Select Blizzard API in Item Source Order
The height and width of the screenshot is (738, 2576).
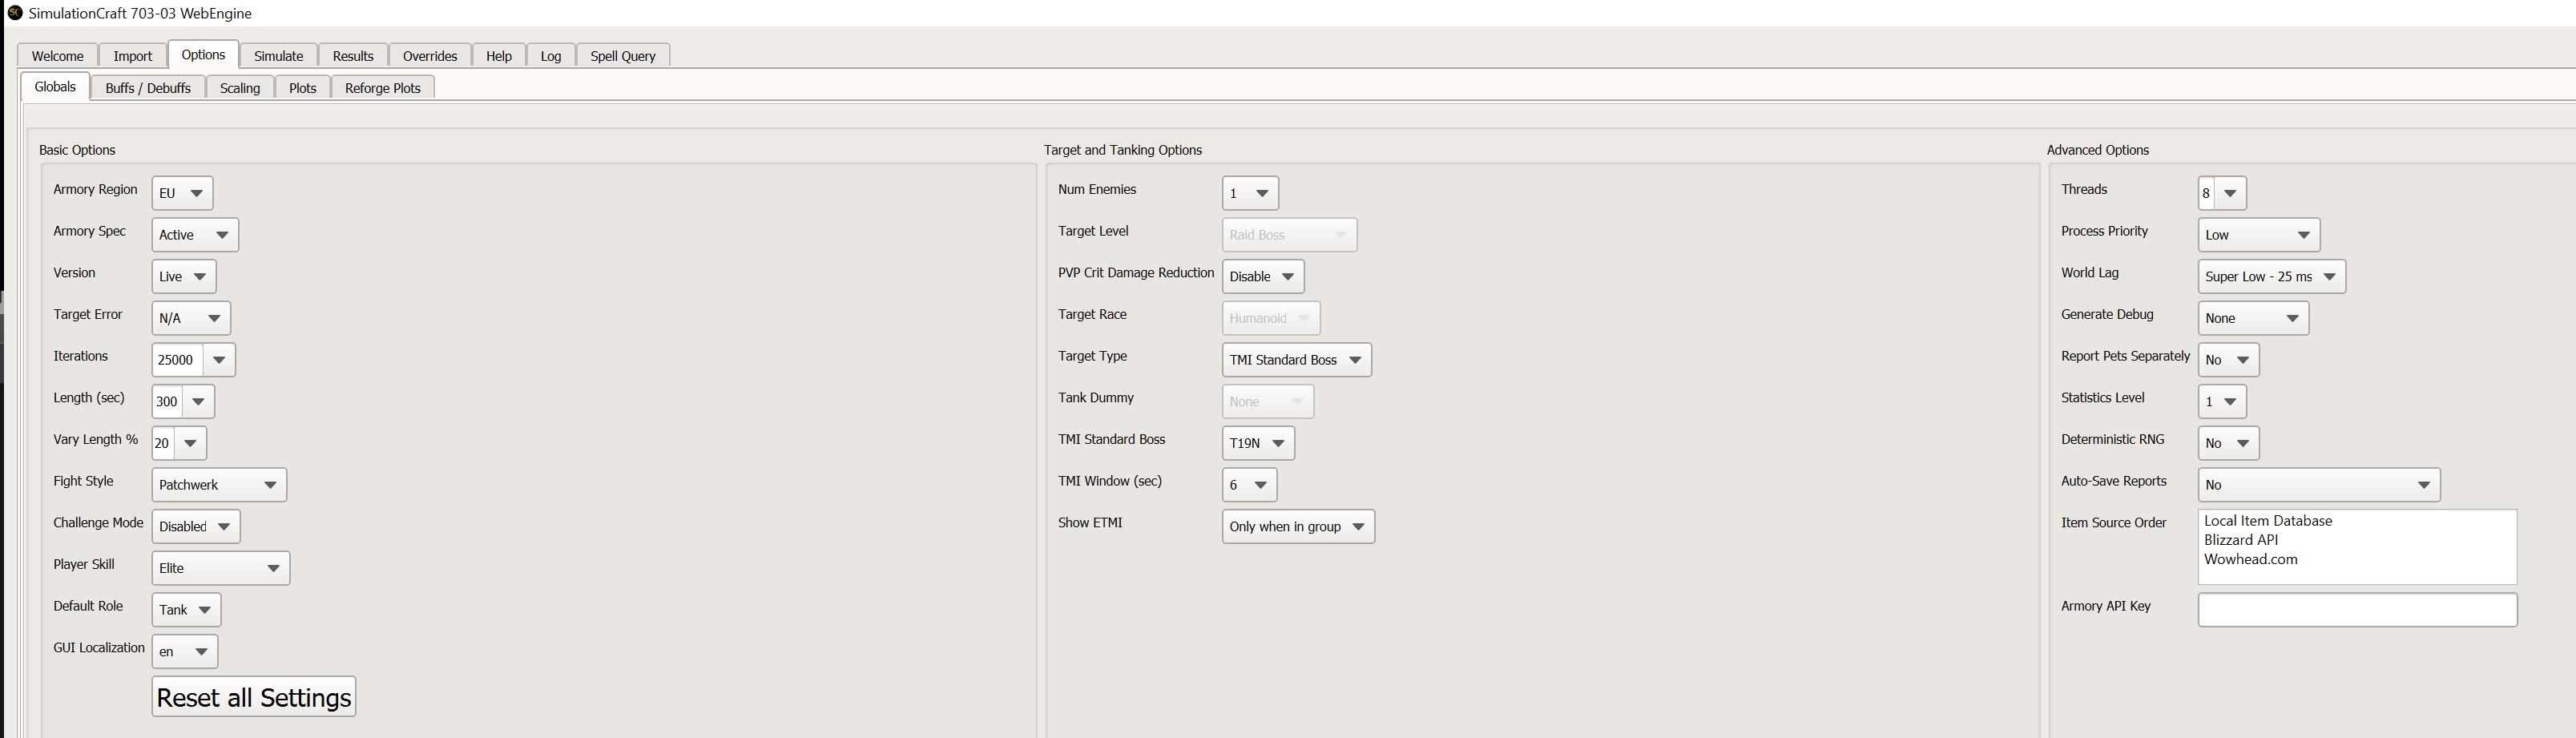coord(2241,540)
